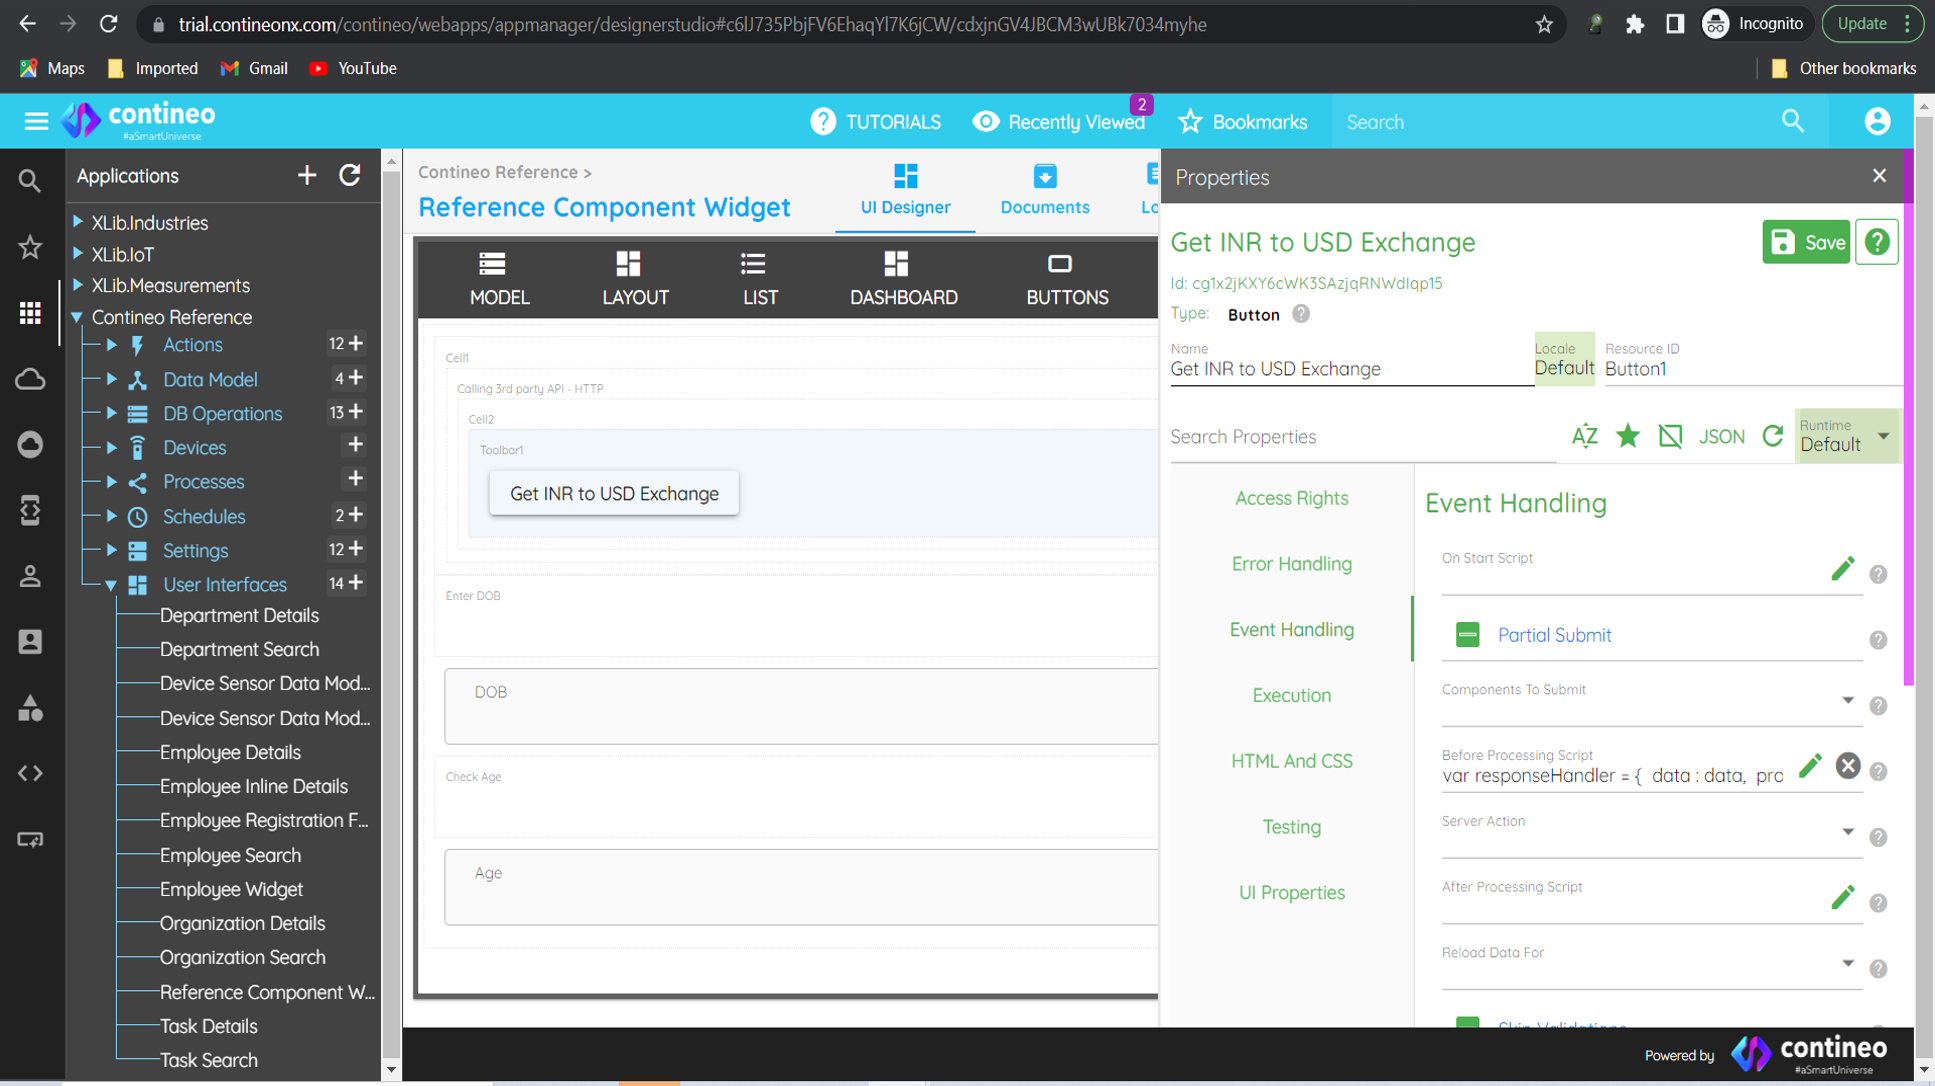1935x1086 pixels.
Task: Refresh the Applications tree
Action: [x=349, y=176]
